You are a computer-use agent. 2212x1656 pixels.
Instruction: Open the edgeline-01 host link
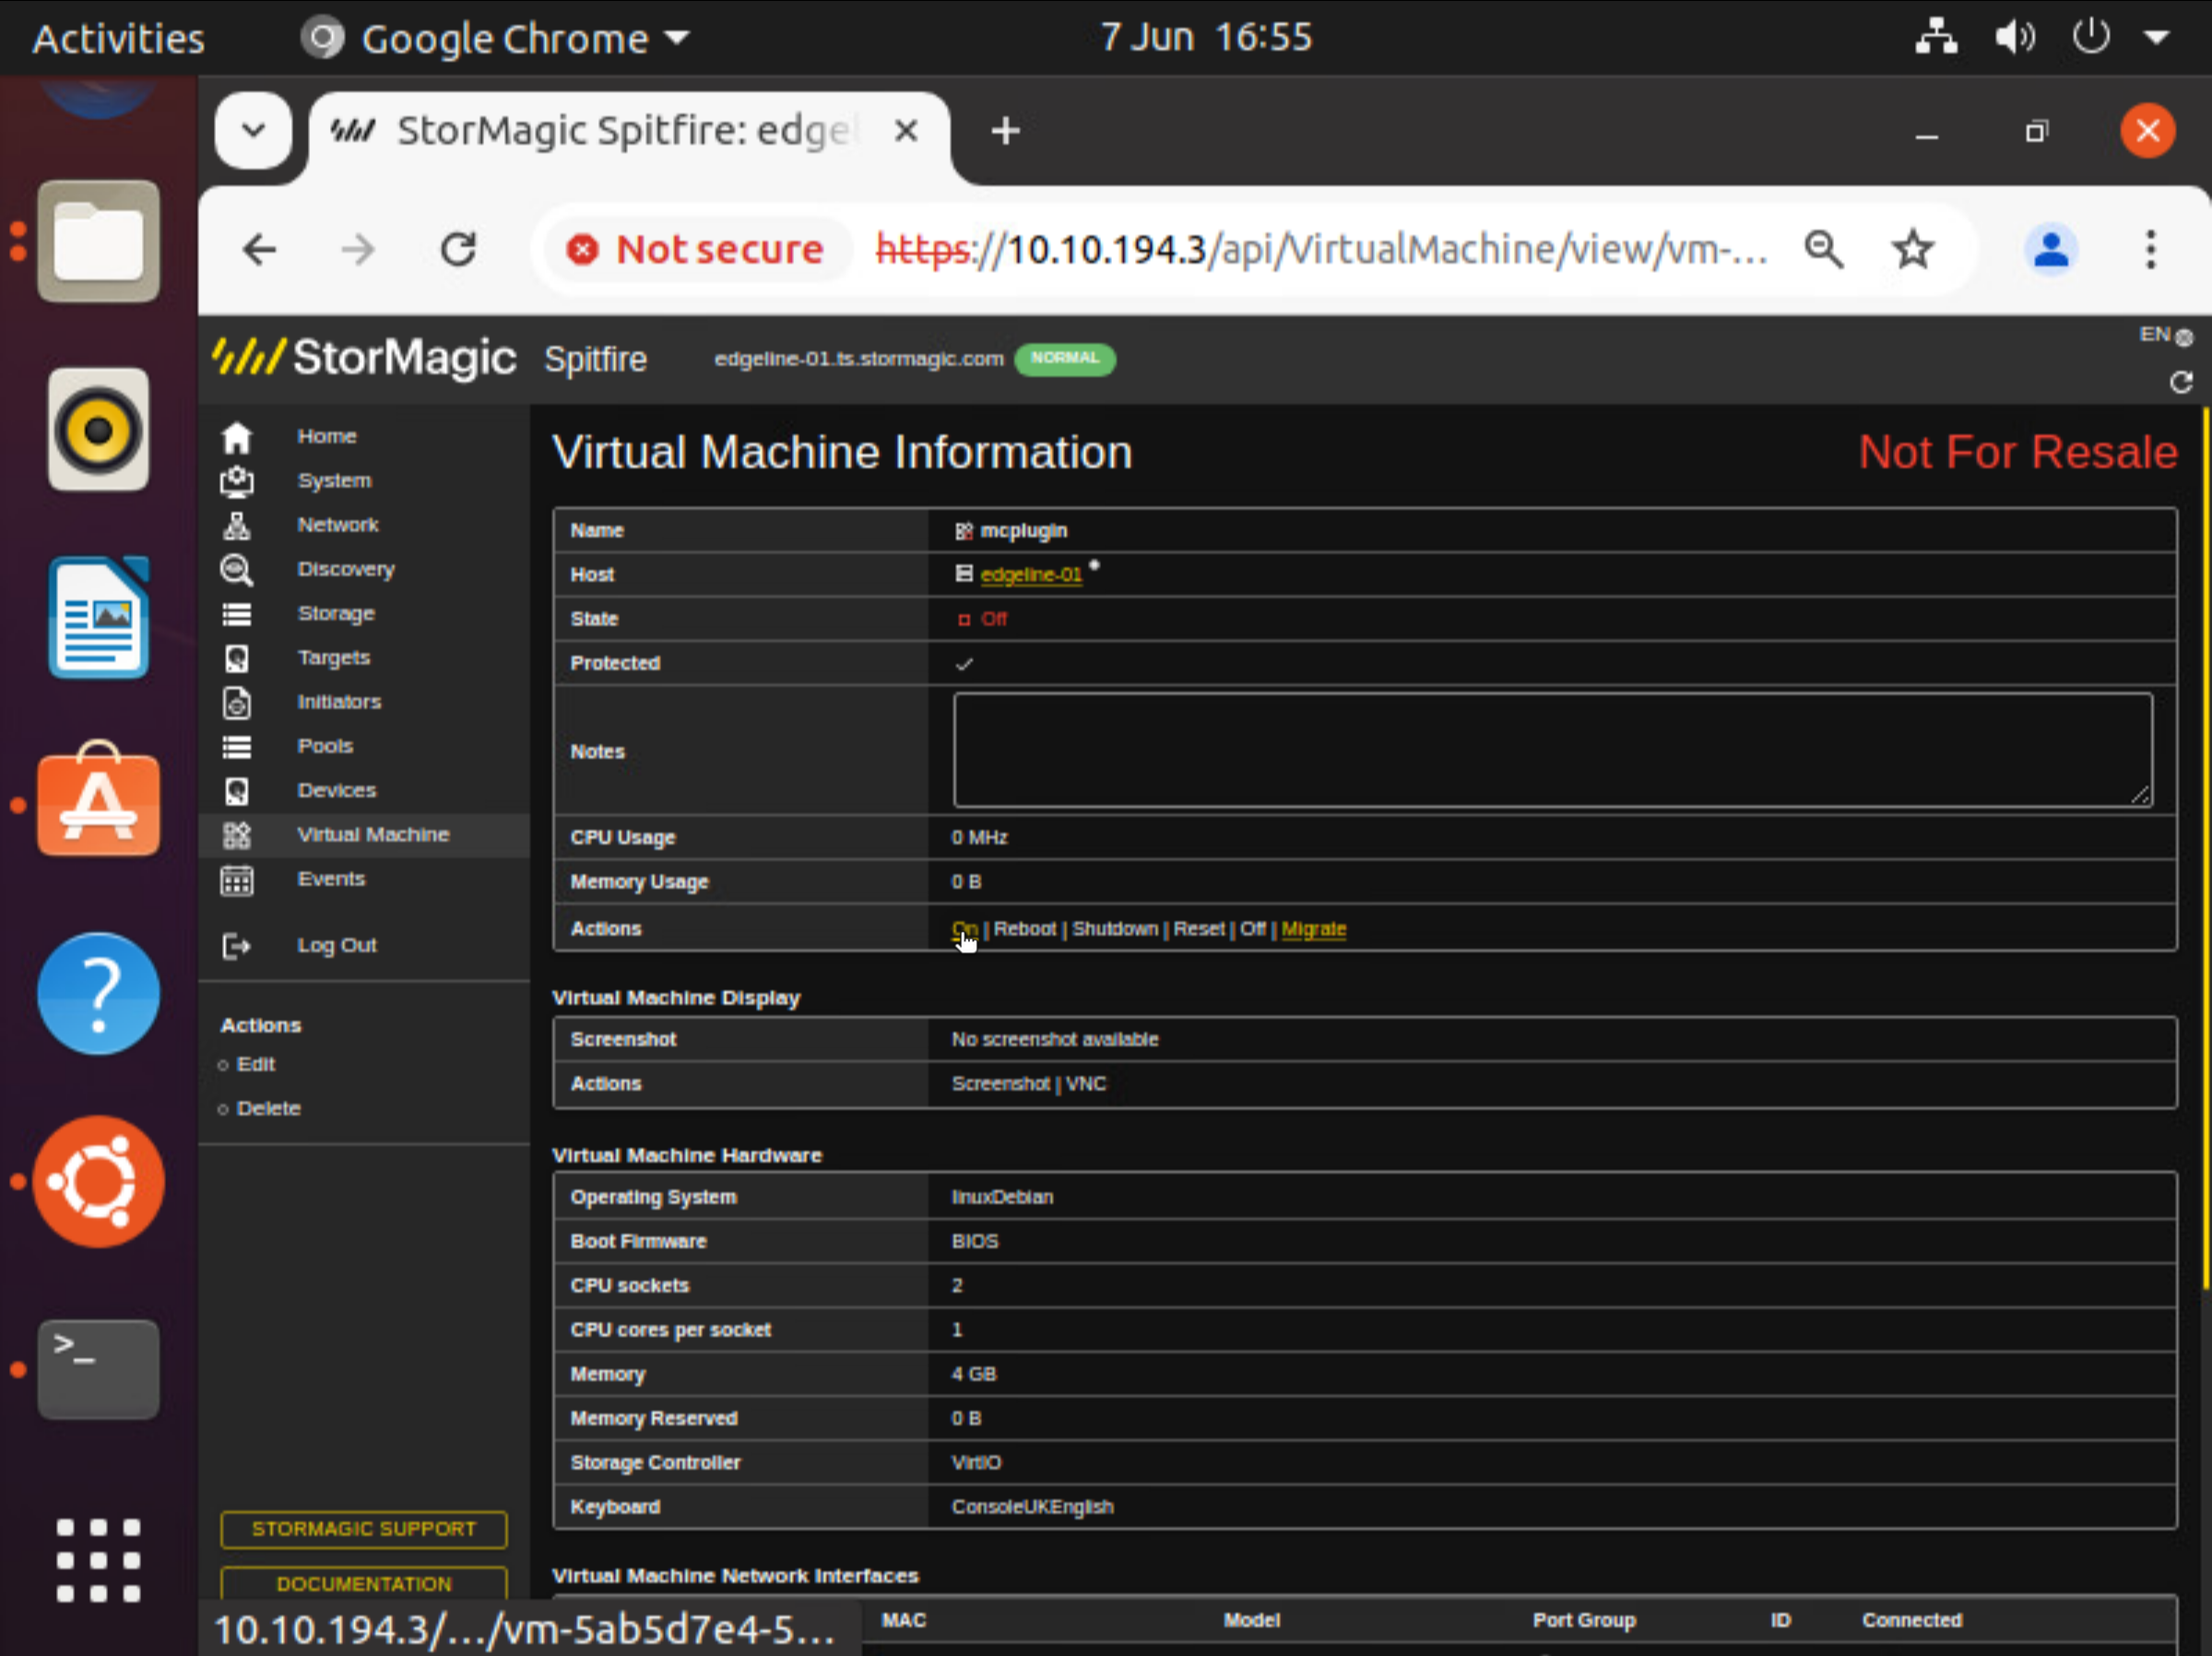coord(1031,575)
